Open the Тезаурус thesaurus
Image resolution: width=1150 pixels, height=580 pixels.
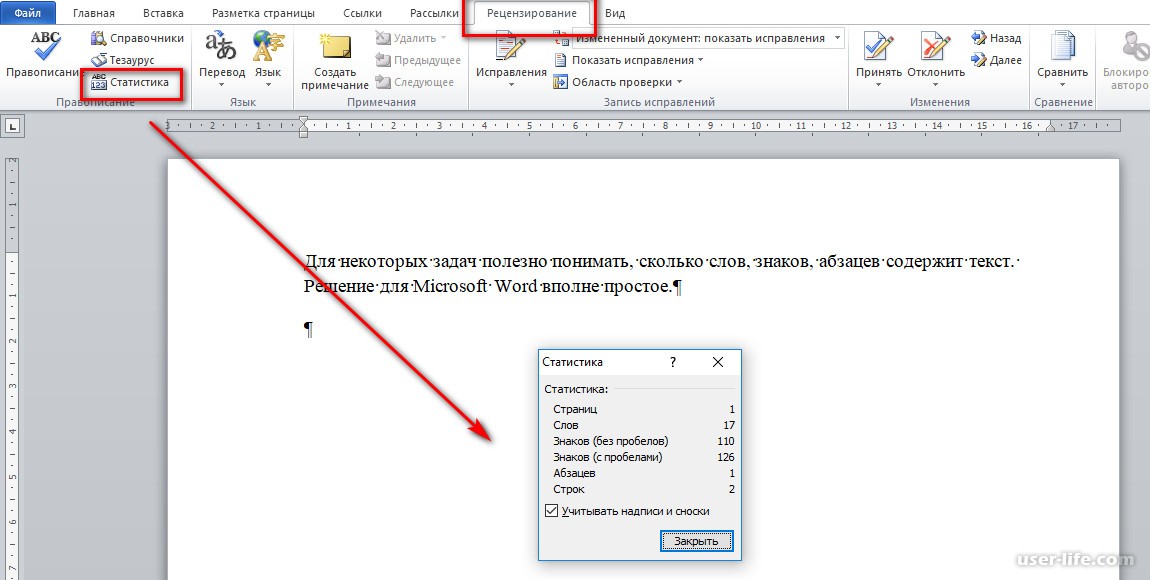[122, 60]
